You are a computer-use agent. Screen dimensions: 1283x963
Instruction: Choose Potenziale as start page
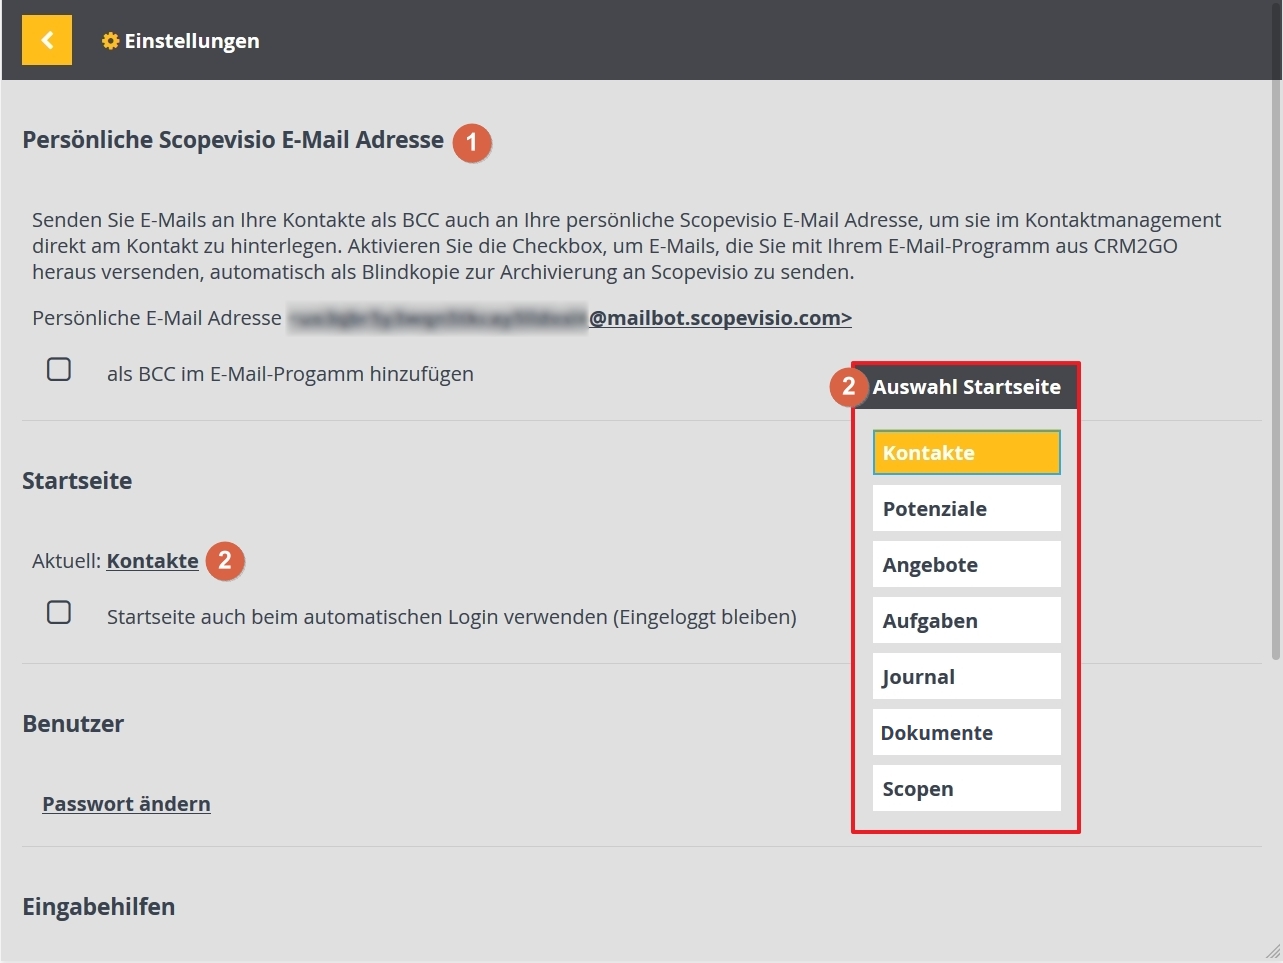point(967,508)
